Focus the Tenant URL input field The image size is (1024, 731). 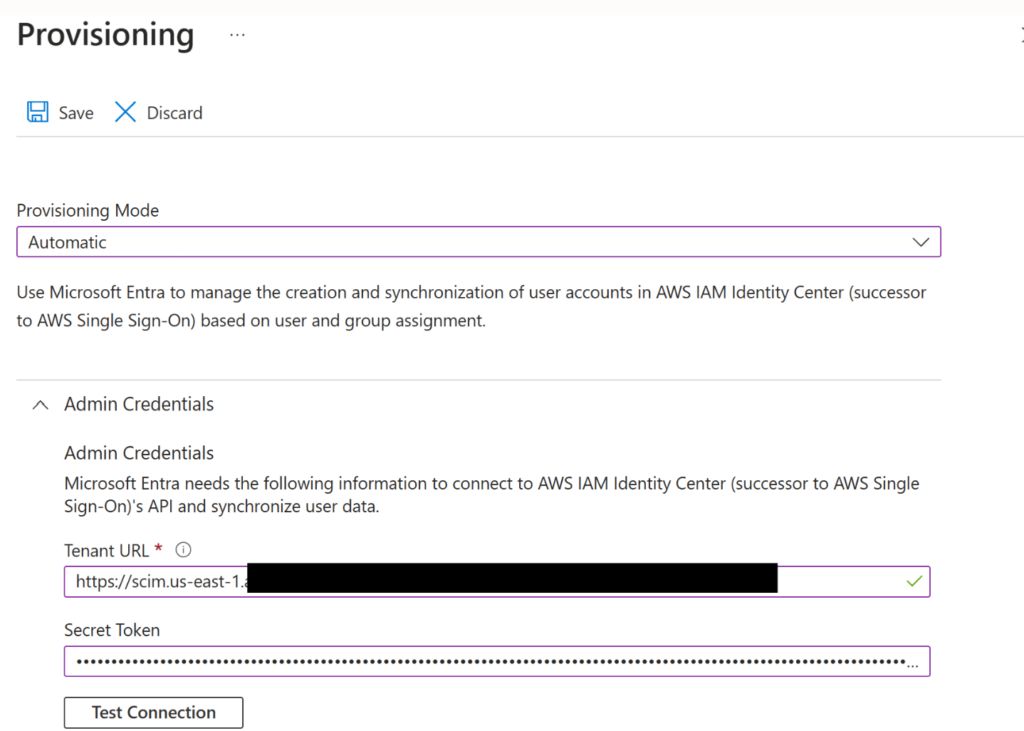coord(497,581)
